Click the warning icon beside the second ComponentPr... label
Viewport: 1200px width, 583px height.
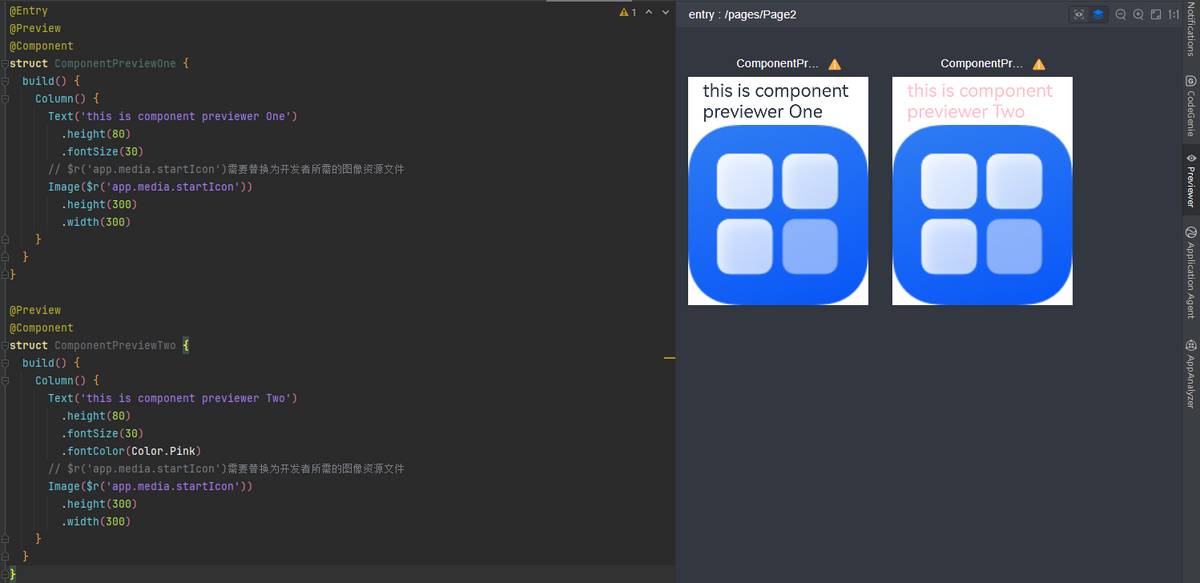tap(1038, 64)
